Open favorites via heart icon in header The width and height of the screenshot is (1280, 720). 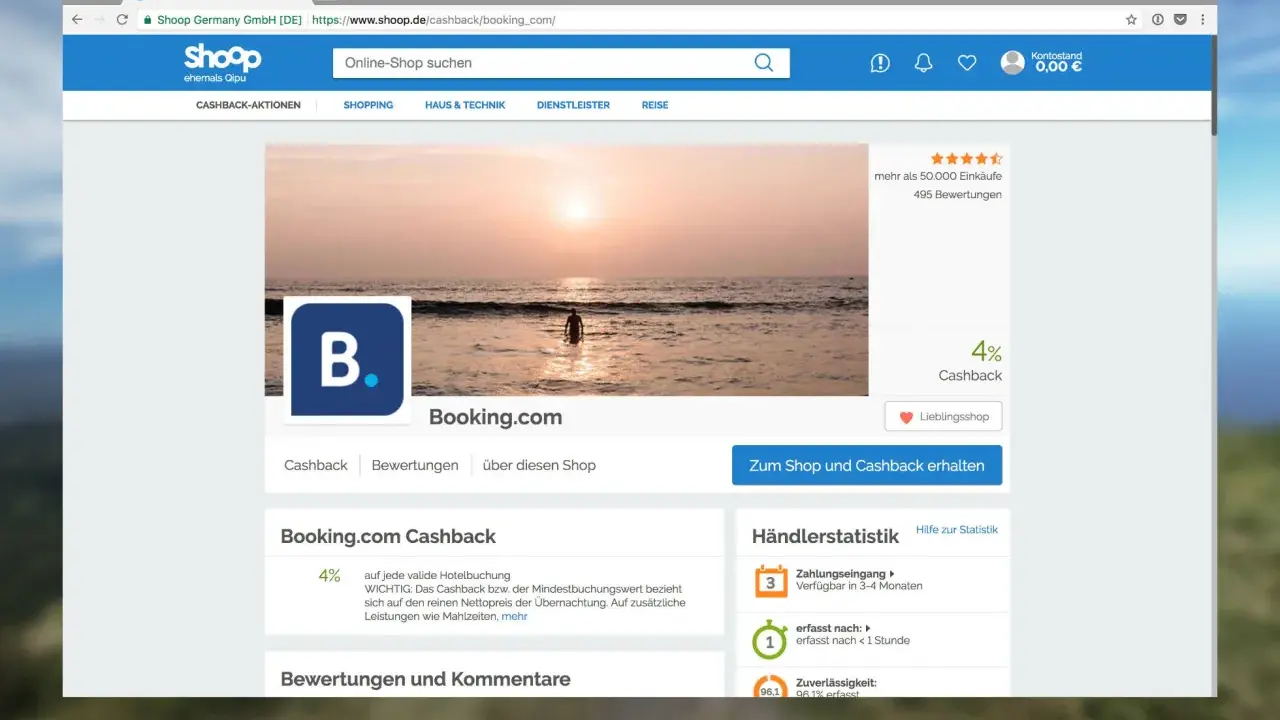967,63
